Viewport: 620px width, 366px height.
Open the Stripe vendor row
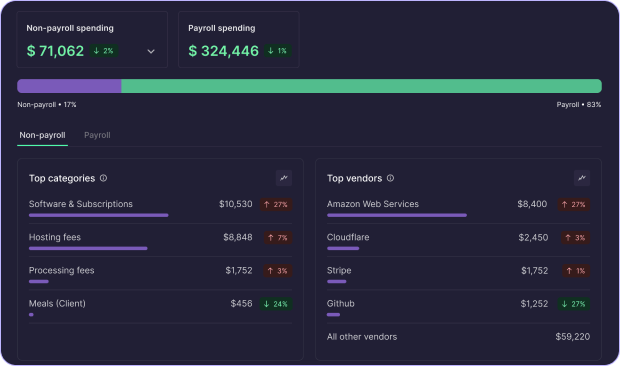[458, 274]
